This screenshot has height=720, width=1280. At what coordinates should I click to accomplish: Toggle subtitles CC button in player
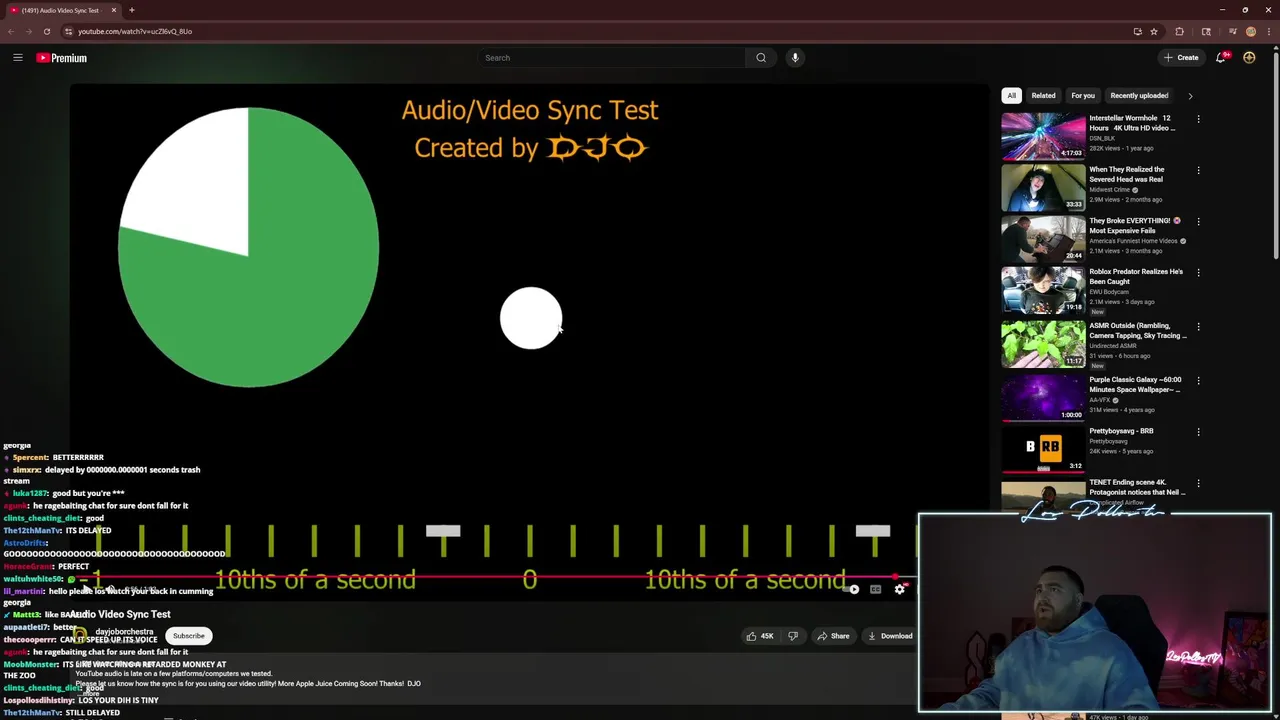(875, 590)
